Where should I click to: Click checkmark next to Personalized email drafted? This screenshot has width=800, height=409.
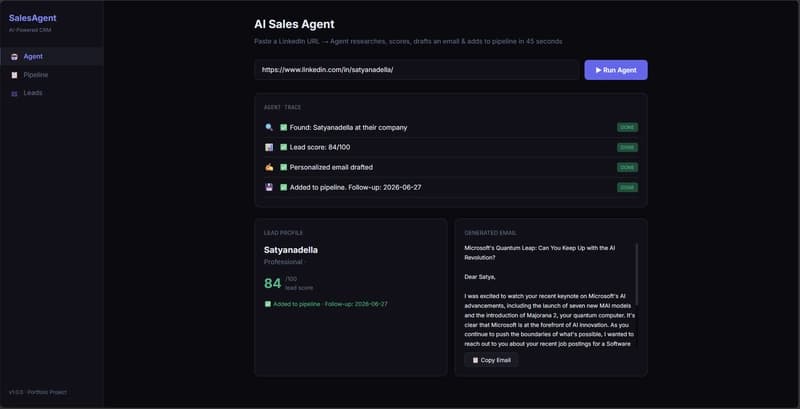(284, 167)
